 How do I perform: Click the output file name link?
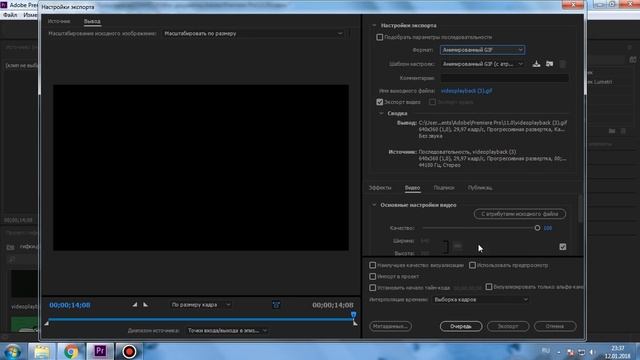[x=467, y=91]
